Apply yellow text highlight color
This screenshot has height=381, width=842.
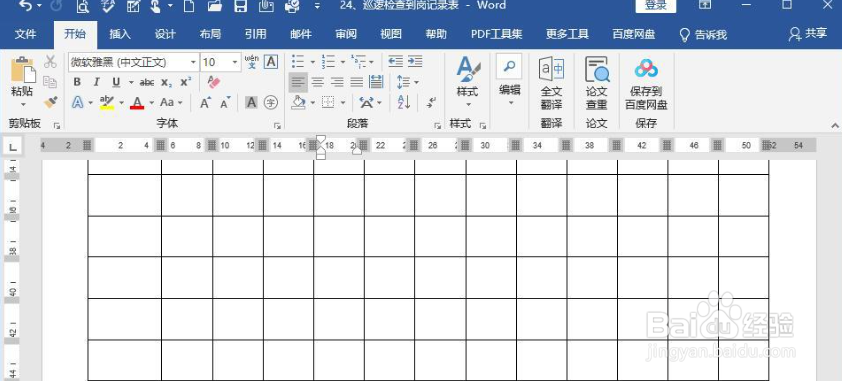107,102
